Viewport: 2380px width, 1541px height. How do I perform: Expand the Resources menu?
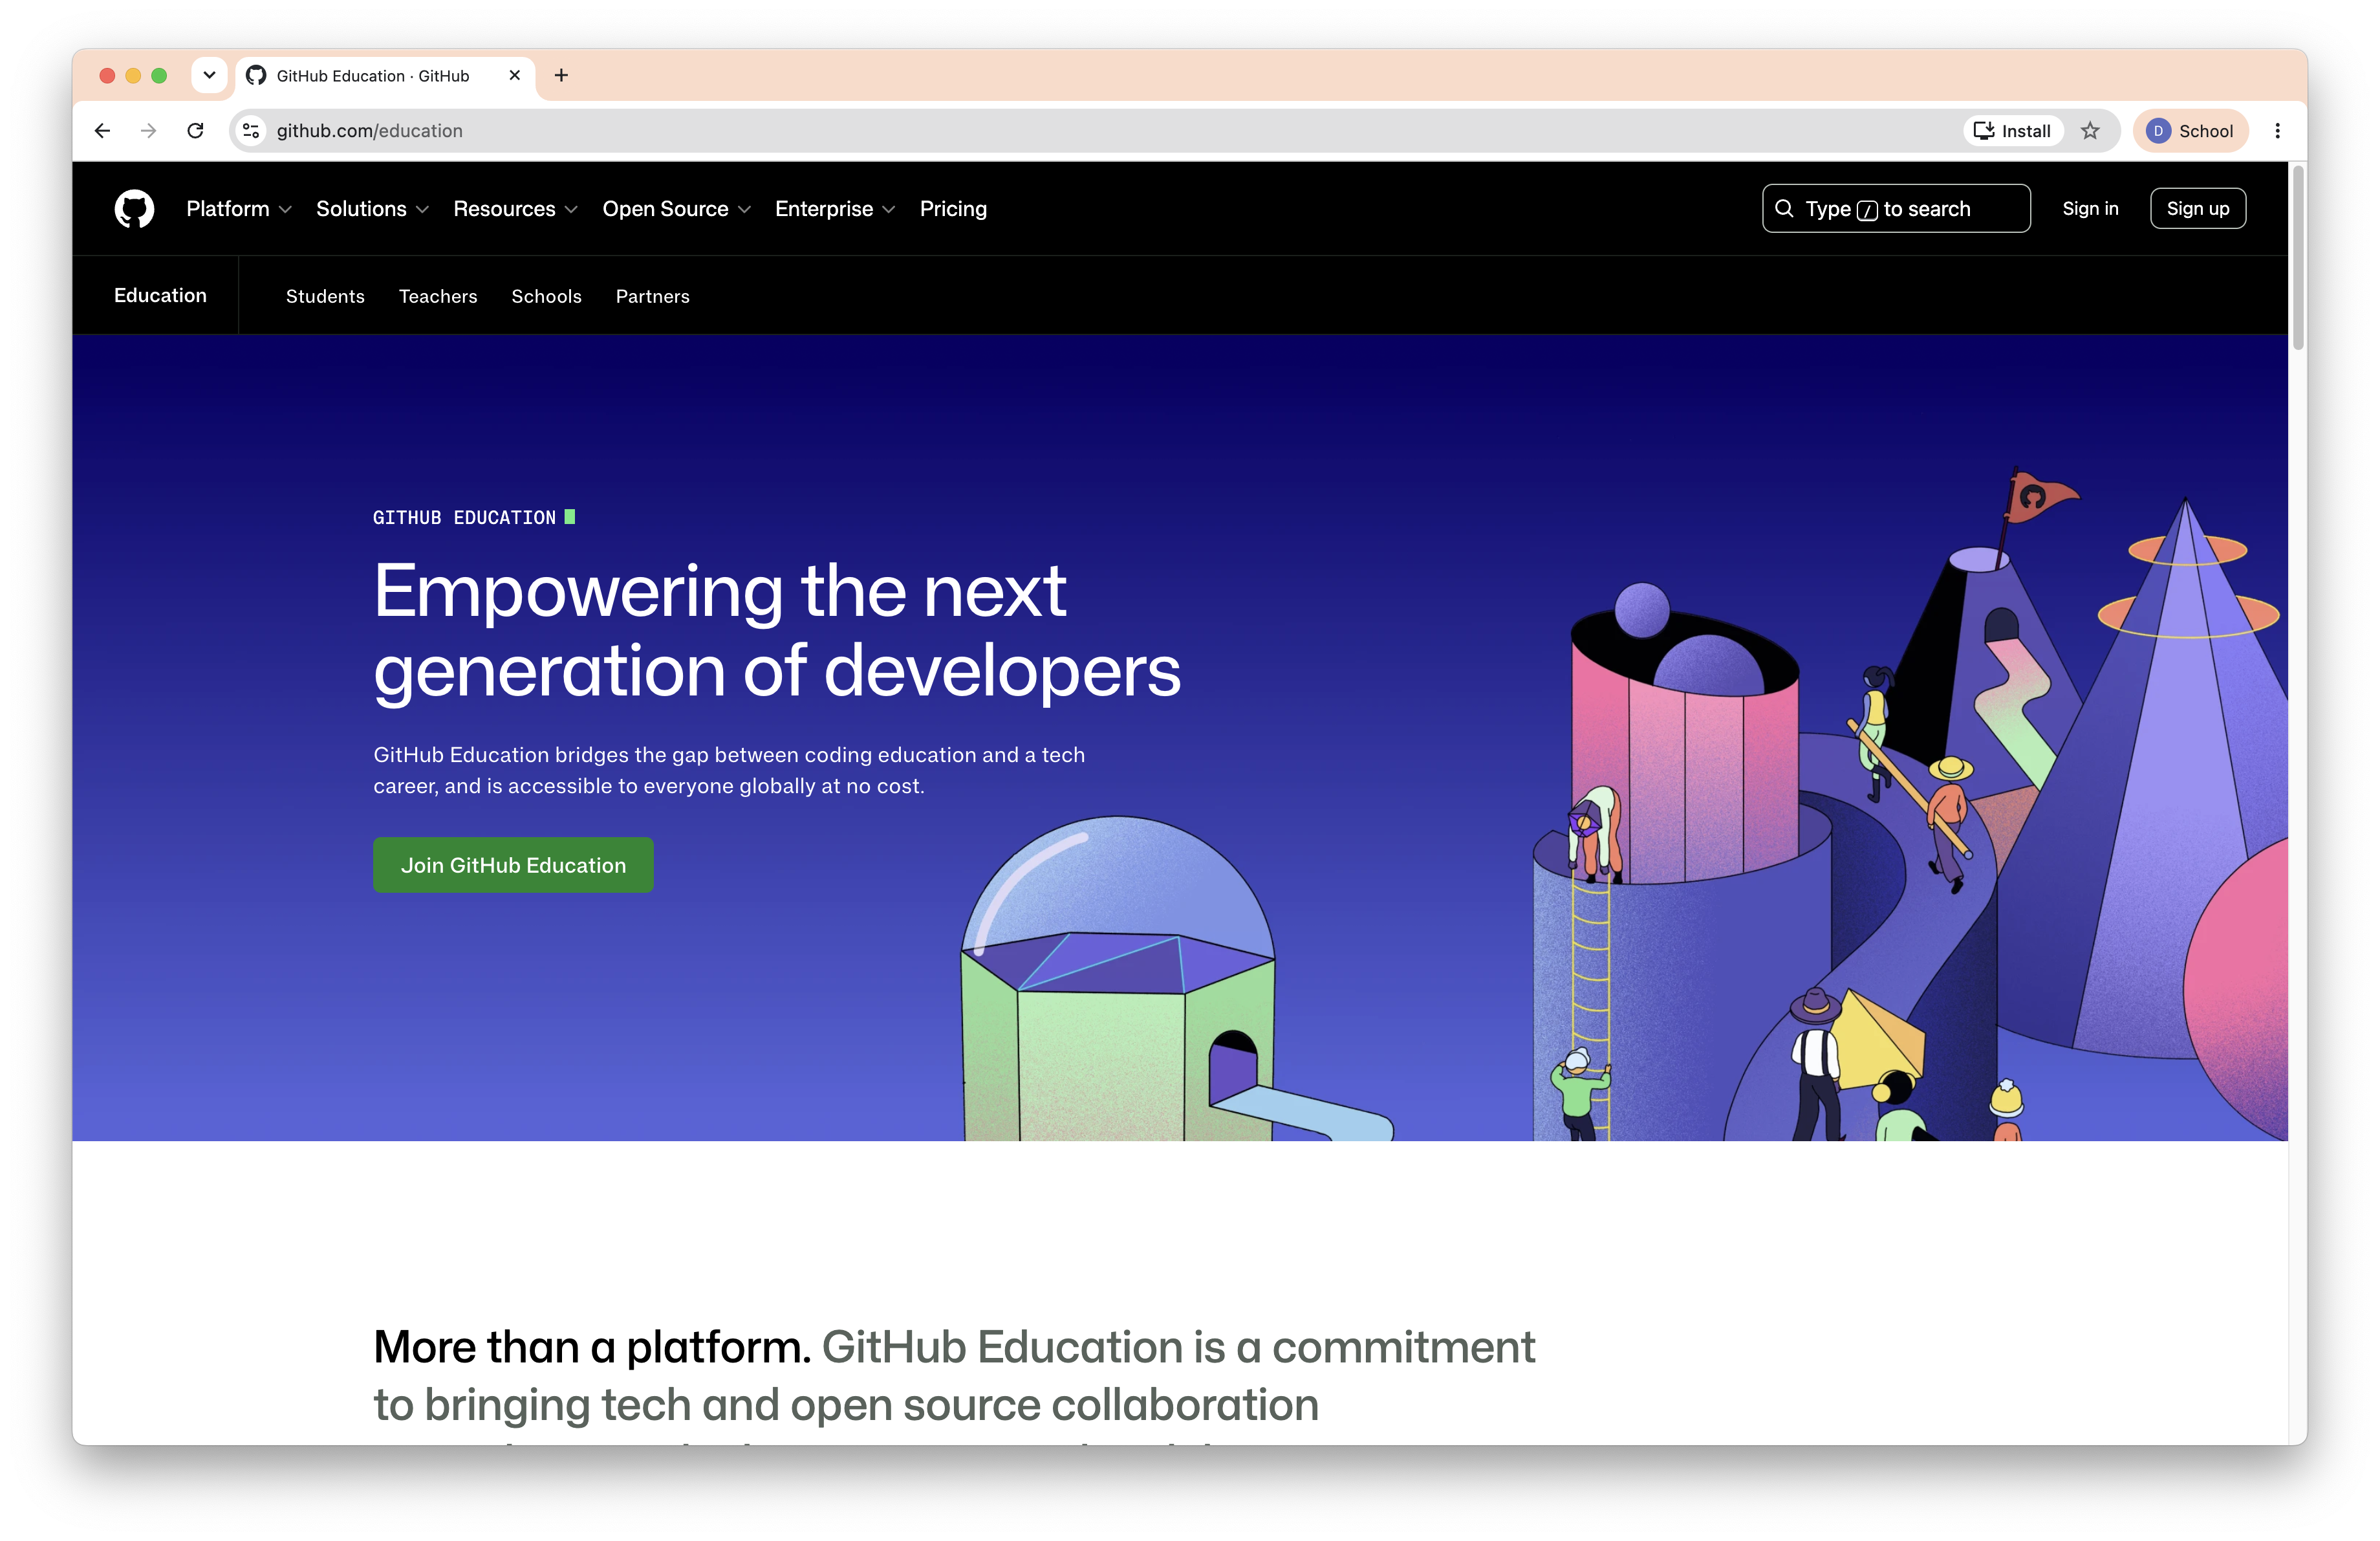[515, 209]
